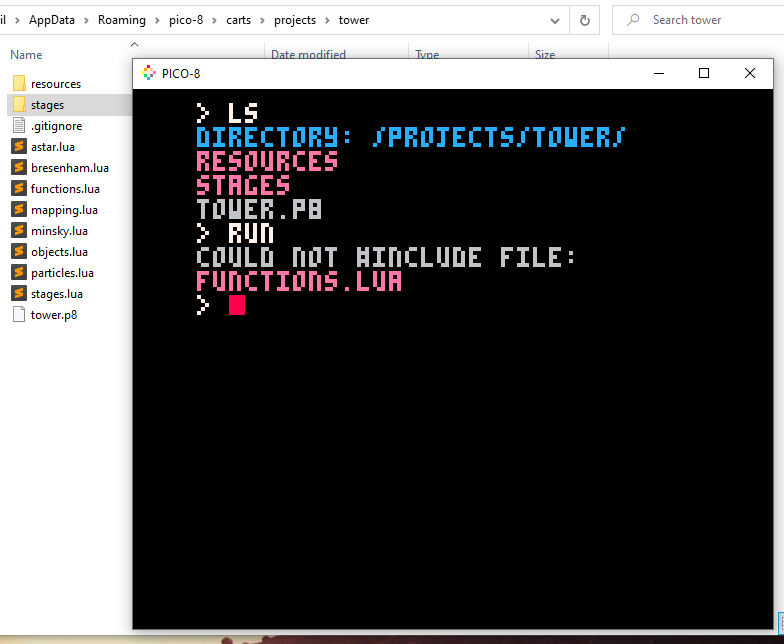This screenshot has height=644, width=784.
Task: Click the search magnifier icon in Explorer
Action: (x=634, y=20)
